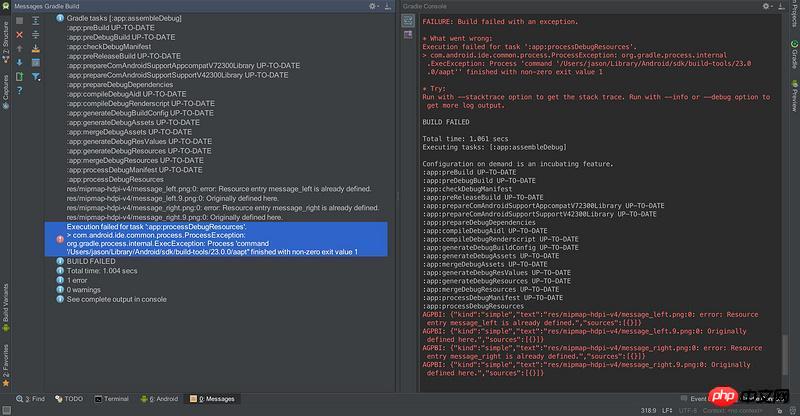This screenshot has width=800, height=416.
Task: Toggle Autoscroll to Source icon
Action: pos(36,48)
